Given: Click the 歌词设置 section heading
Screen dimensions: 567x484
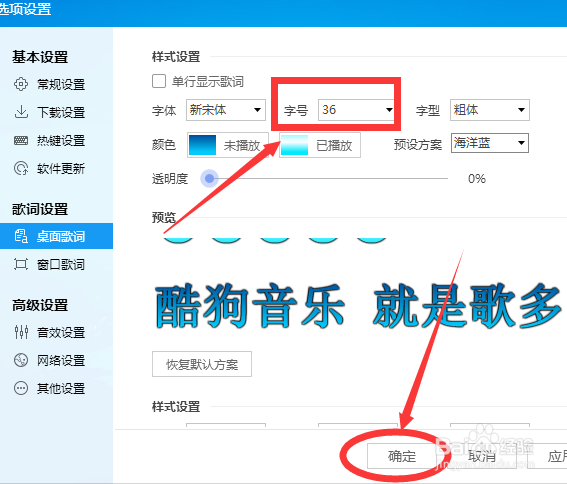Looking at the screenshot, I should pyautogui.click(x=40, y=209).
